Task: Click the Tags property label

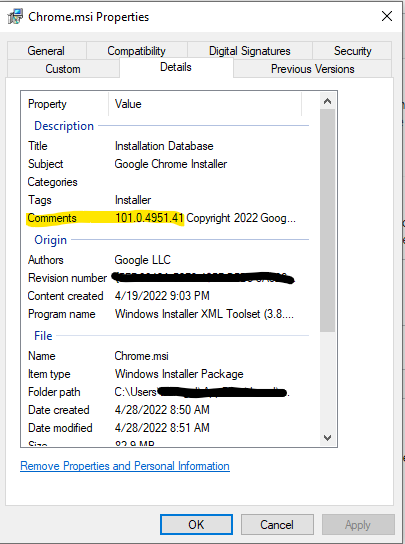Action: pos(40,200)
